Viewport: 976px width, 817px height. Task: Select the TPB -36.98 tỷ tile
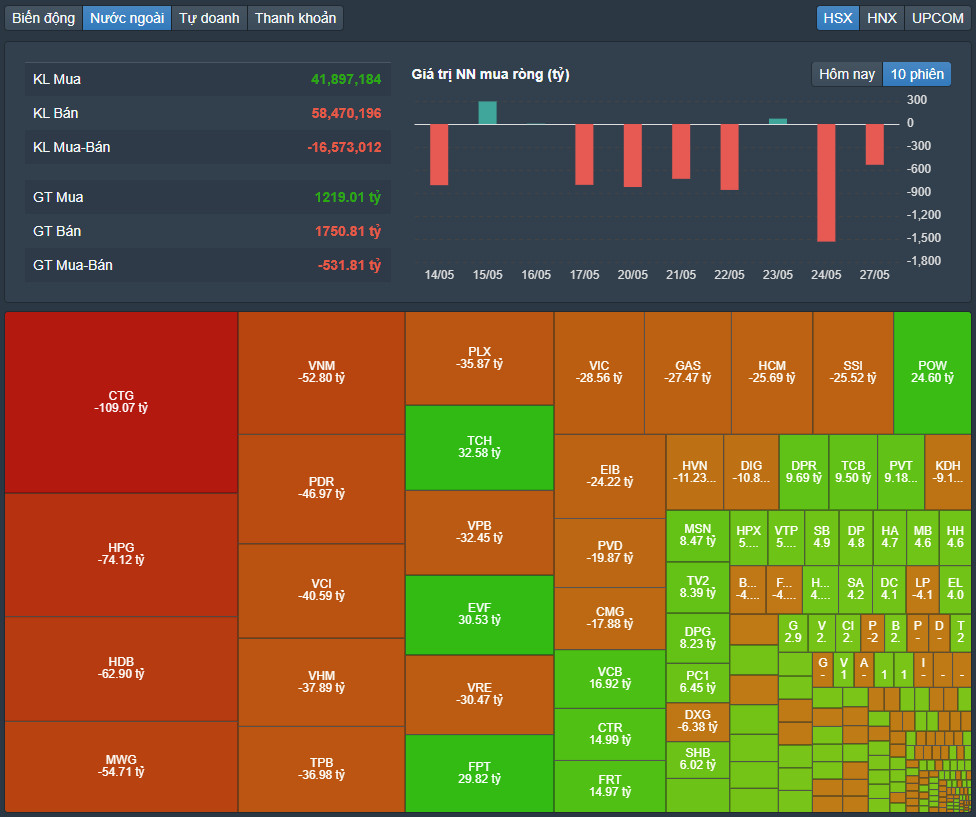[x=321, y=769]
